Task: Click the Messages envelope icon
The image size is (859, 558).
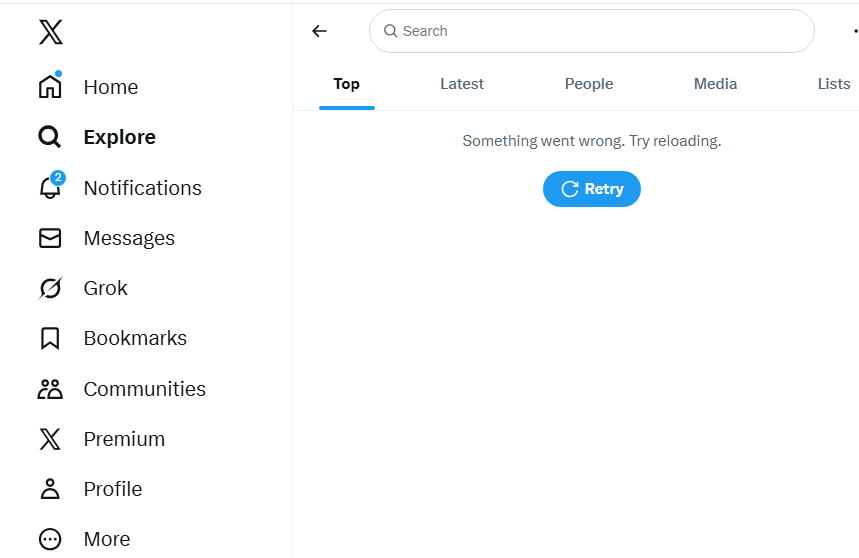Action: tap(50, 238)
